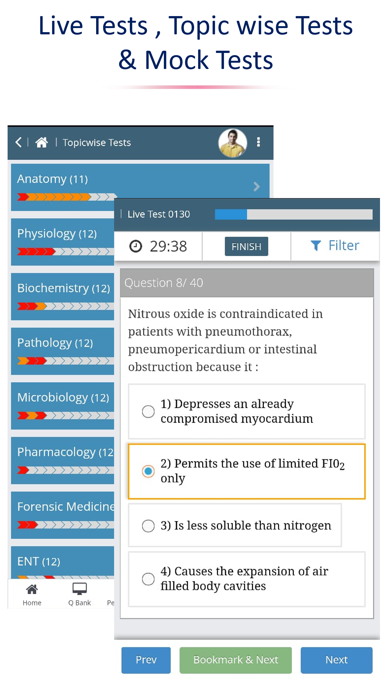Tap the back arrow in Topicwise Tests header

click(x=18, y=142)
